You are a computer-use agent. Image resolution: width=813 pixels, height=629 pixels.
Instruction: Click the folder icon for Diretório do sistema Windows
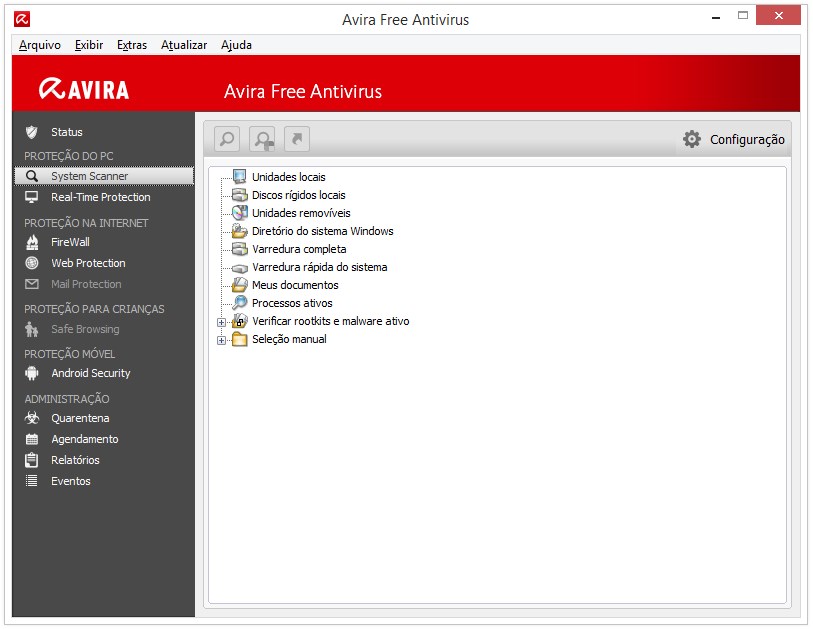(x=240, y=231)
